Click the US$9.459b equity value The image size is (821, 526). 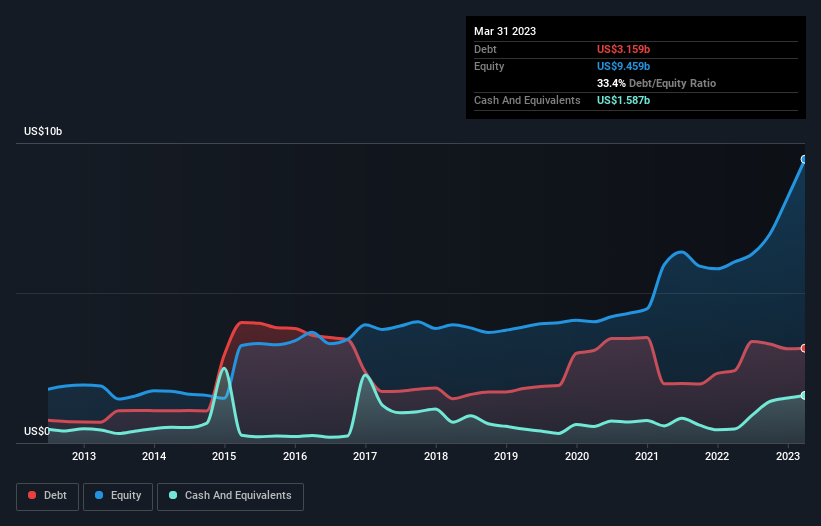(x=623, y=66)
